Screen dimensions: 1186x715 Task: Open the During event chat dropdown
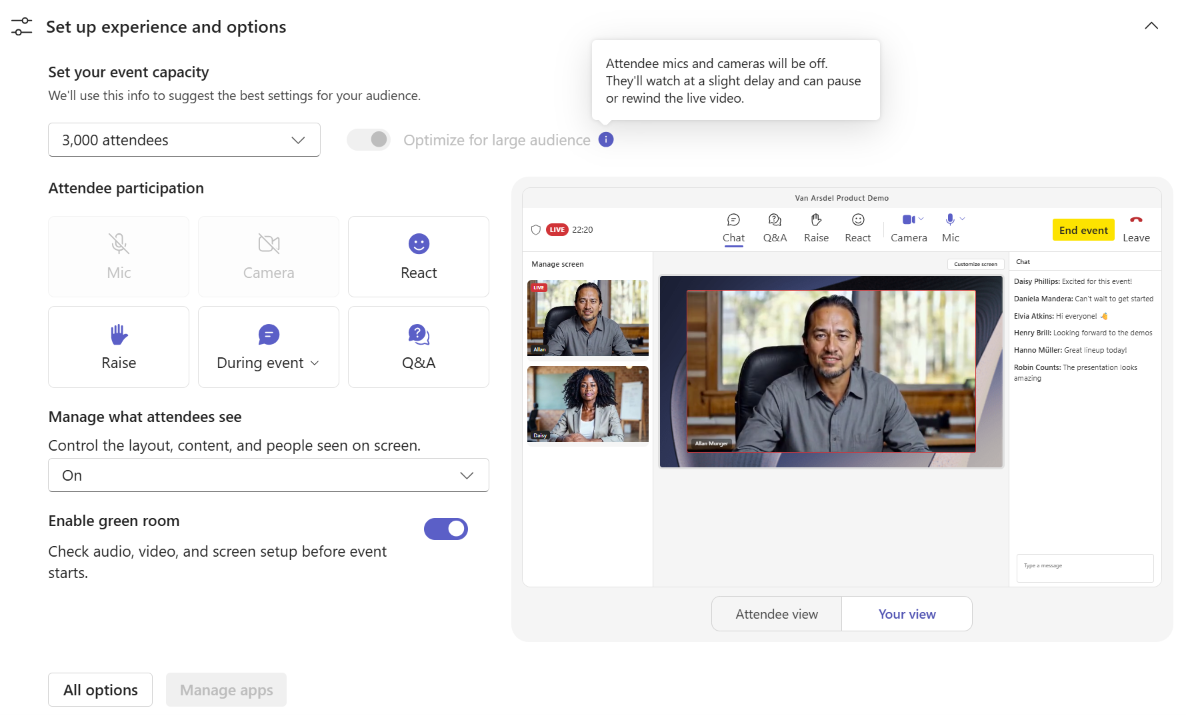(269, 347)
